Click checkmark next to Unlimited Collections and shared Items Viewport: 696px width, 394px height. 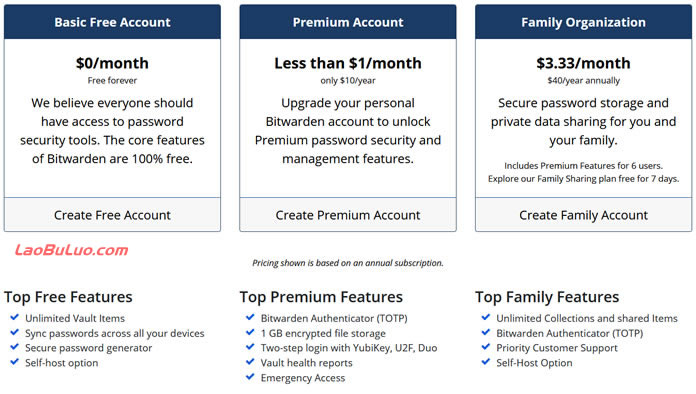486,317
